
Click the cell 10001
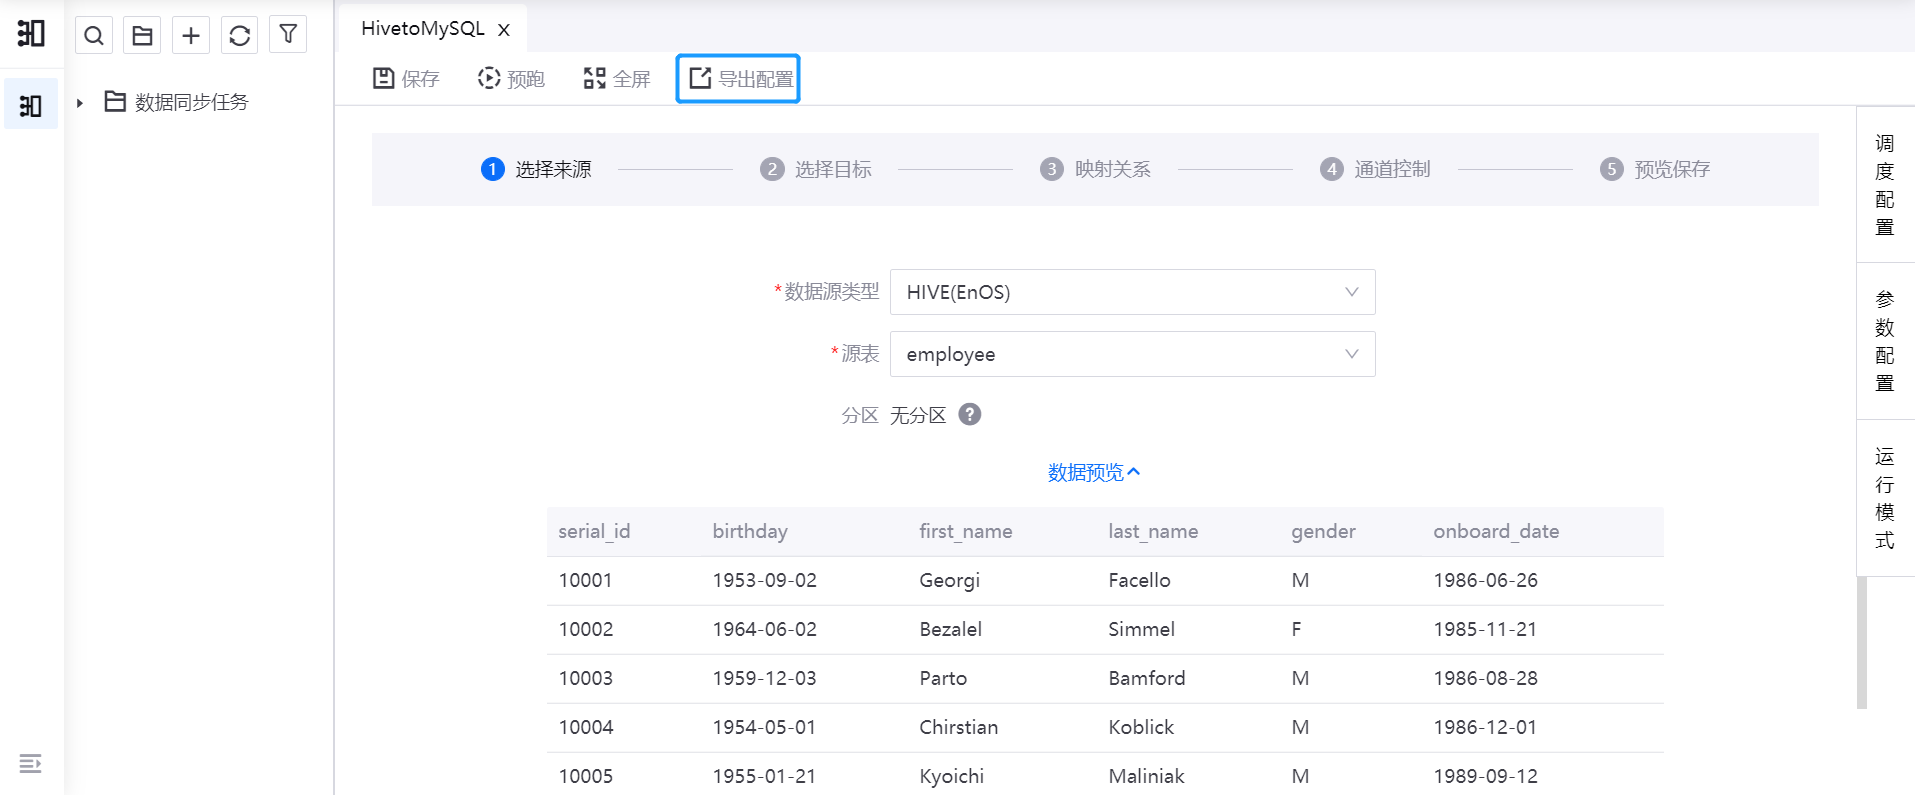pyautogui.click(x=585, y=580)
